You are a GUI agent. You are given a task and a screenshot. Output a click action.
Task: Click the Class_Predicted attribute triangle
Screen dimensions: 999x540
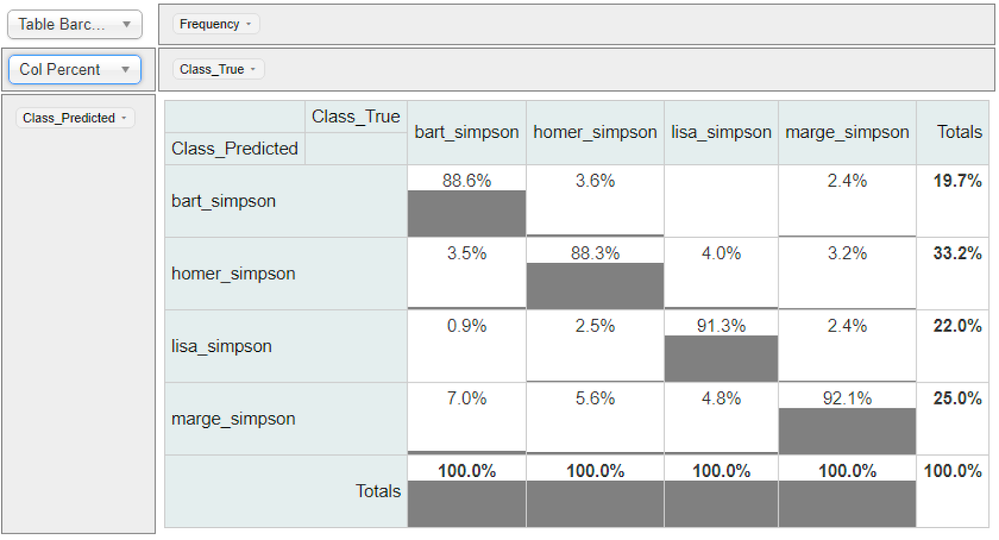(x=124, y=118)
